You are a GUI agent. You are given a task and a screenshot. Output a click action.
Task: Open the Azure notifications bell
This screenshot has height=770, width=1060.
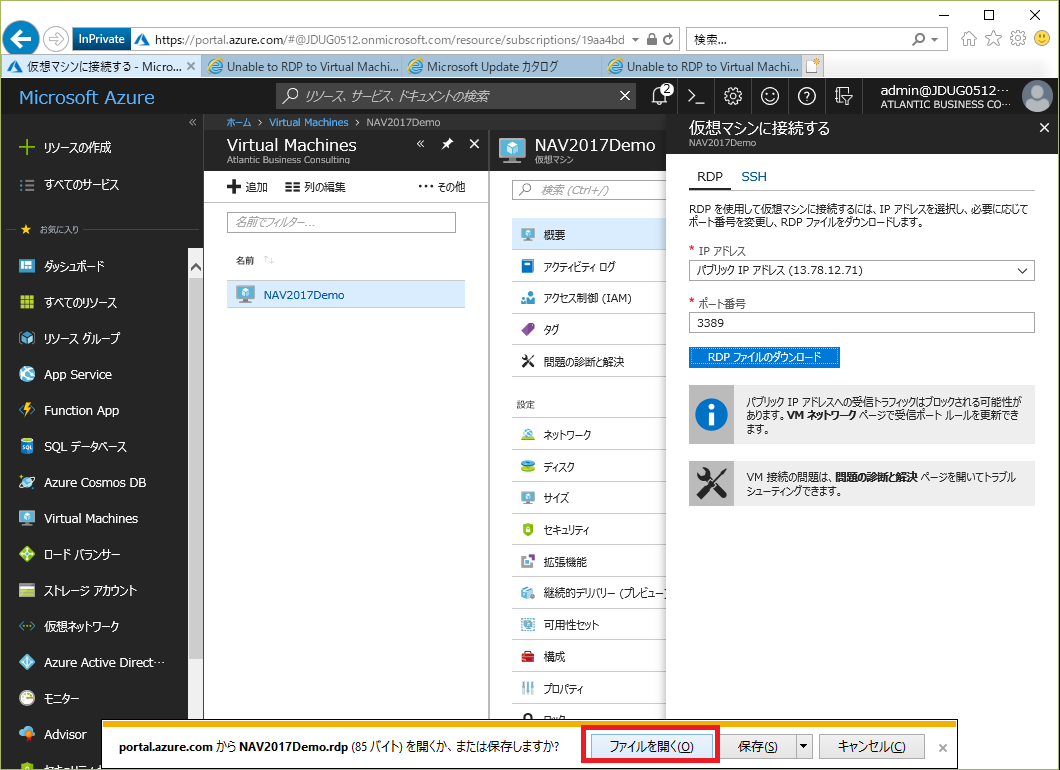[x=660, y=96]
